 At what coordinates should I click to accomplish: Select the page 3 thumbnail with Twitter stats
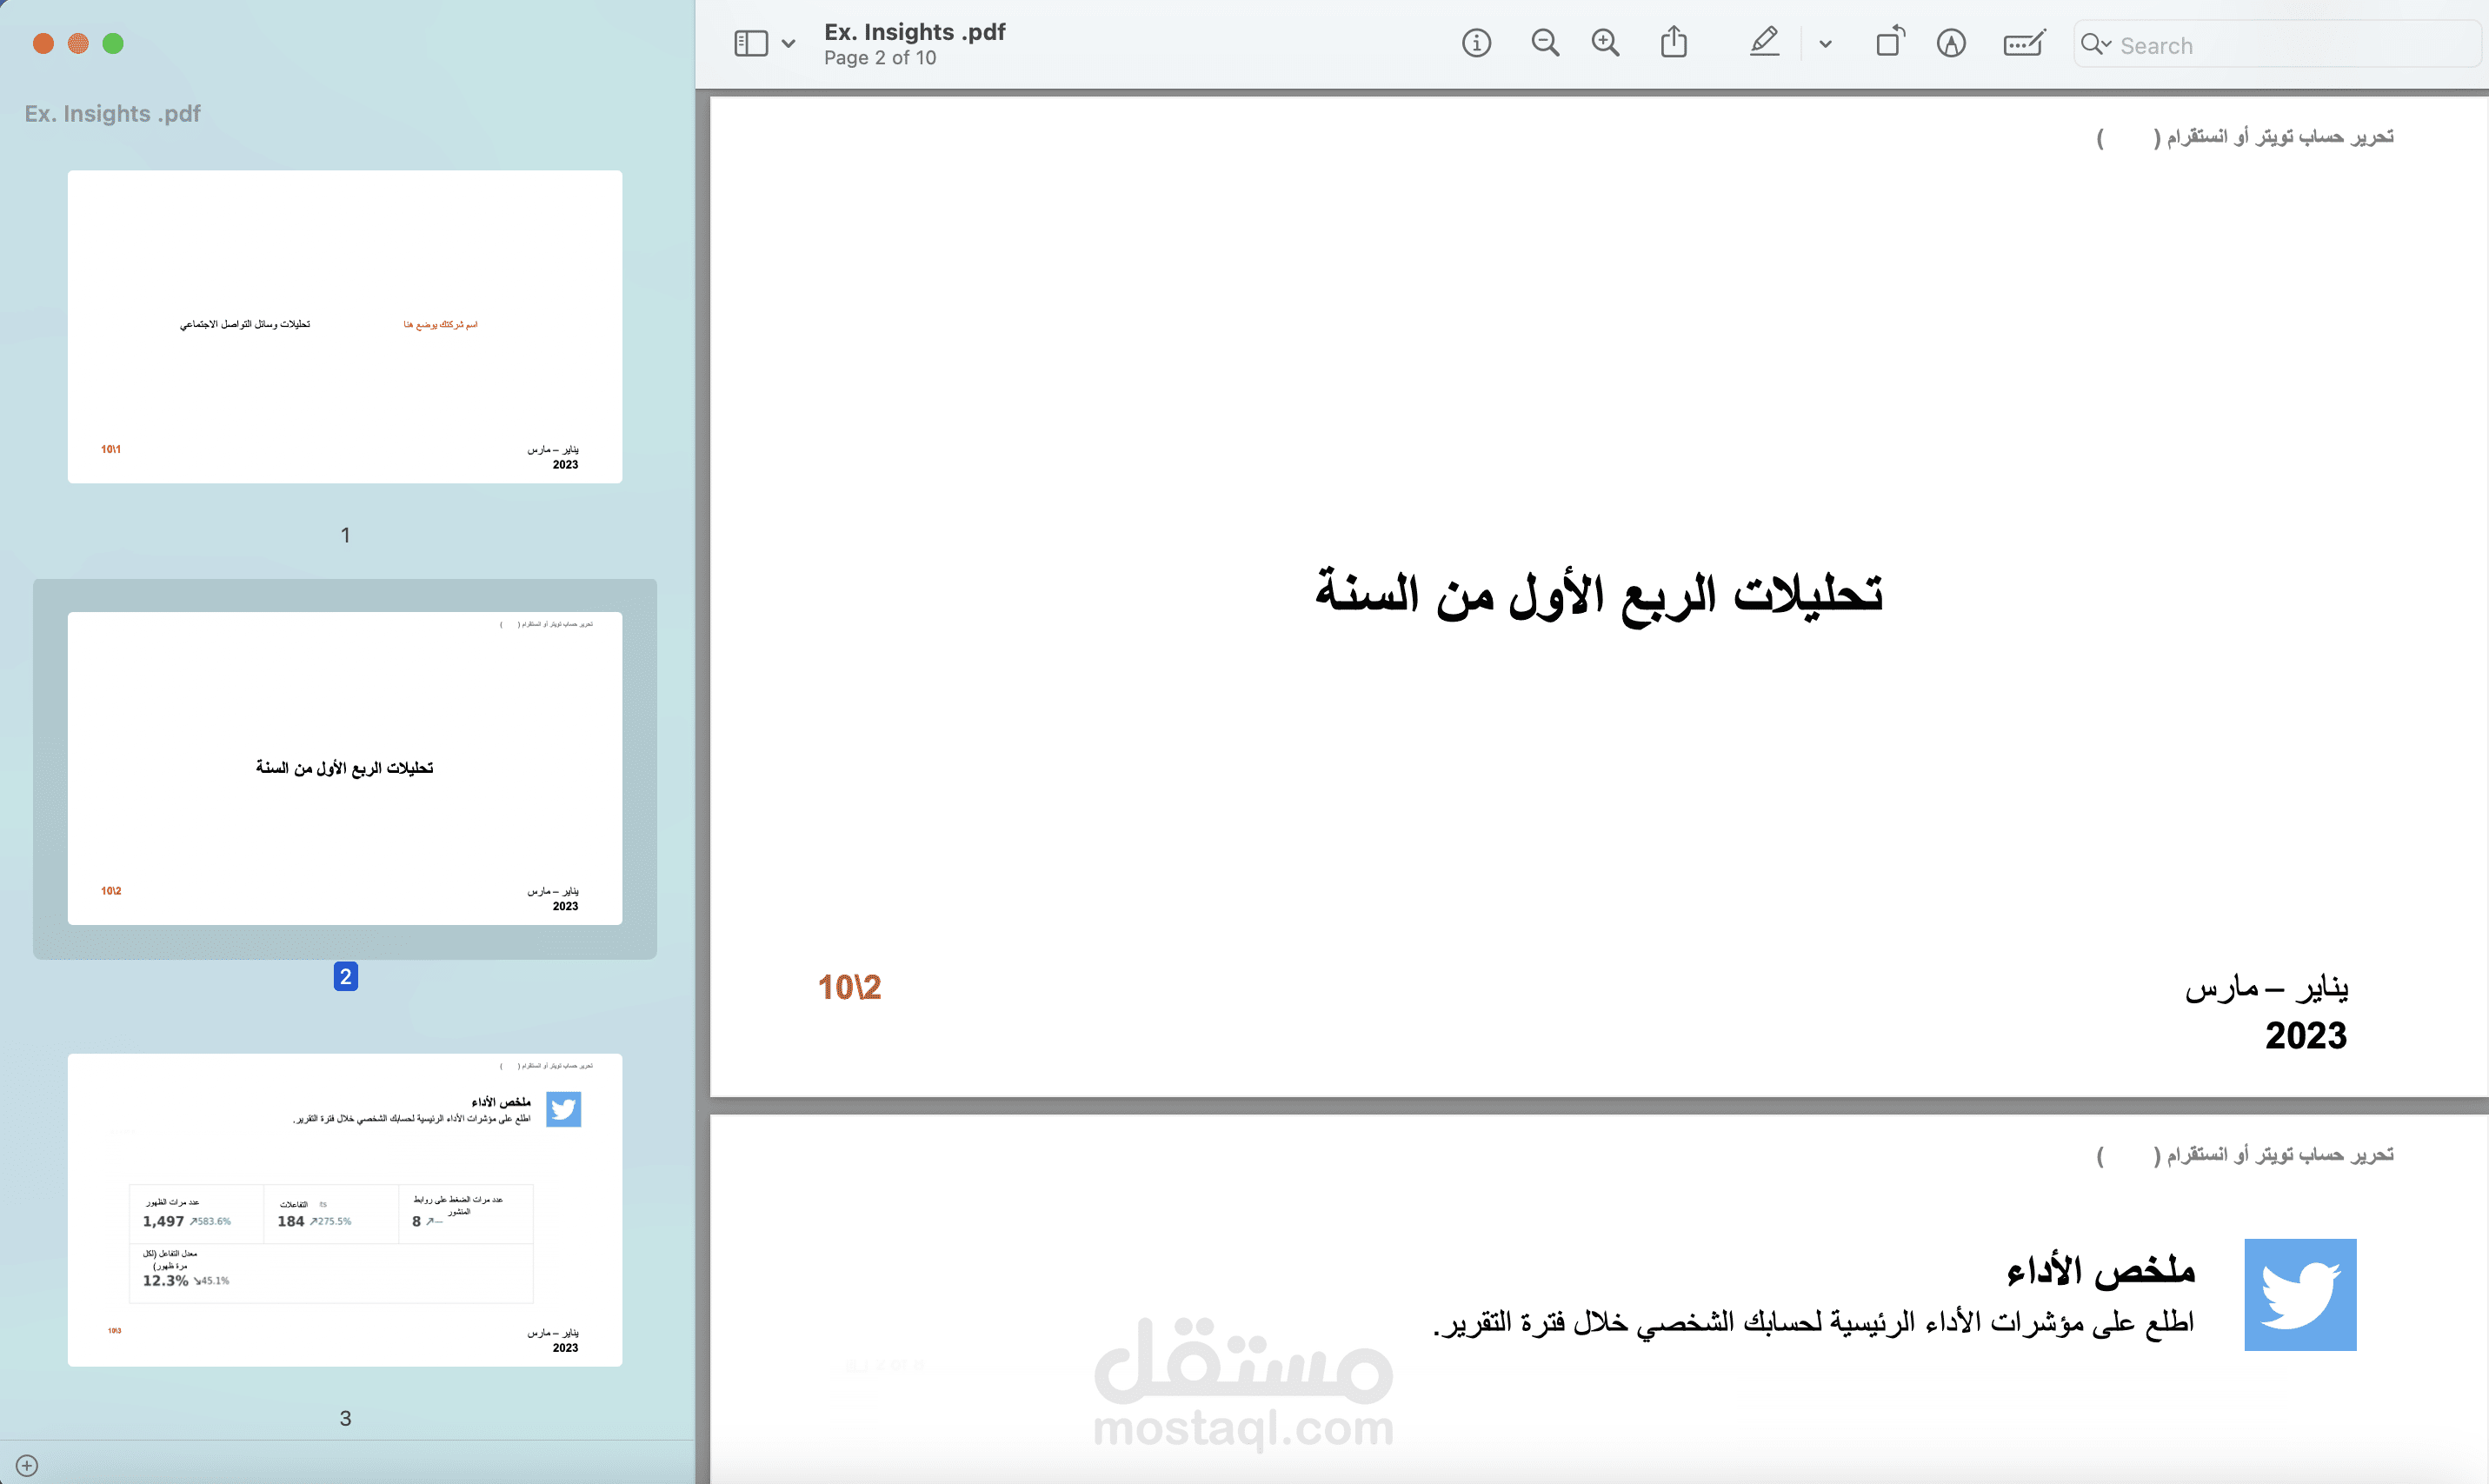click(x=345, y=1210)
